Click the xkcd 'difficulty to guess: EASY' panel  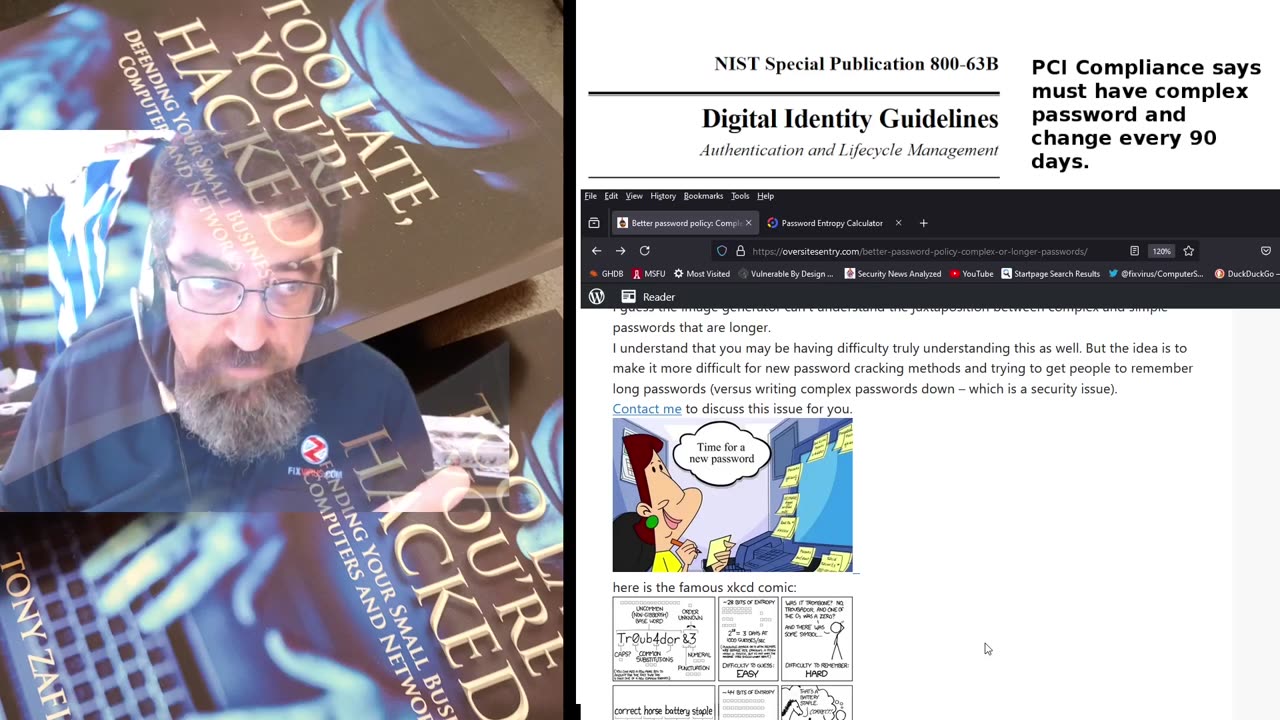point(748,639)
